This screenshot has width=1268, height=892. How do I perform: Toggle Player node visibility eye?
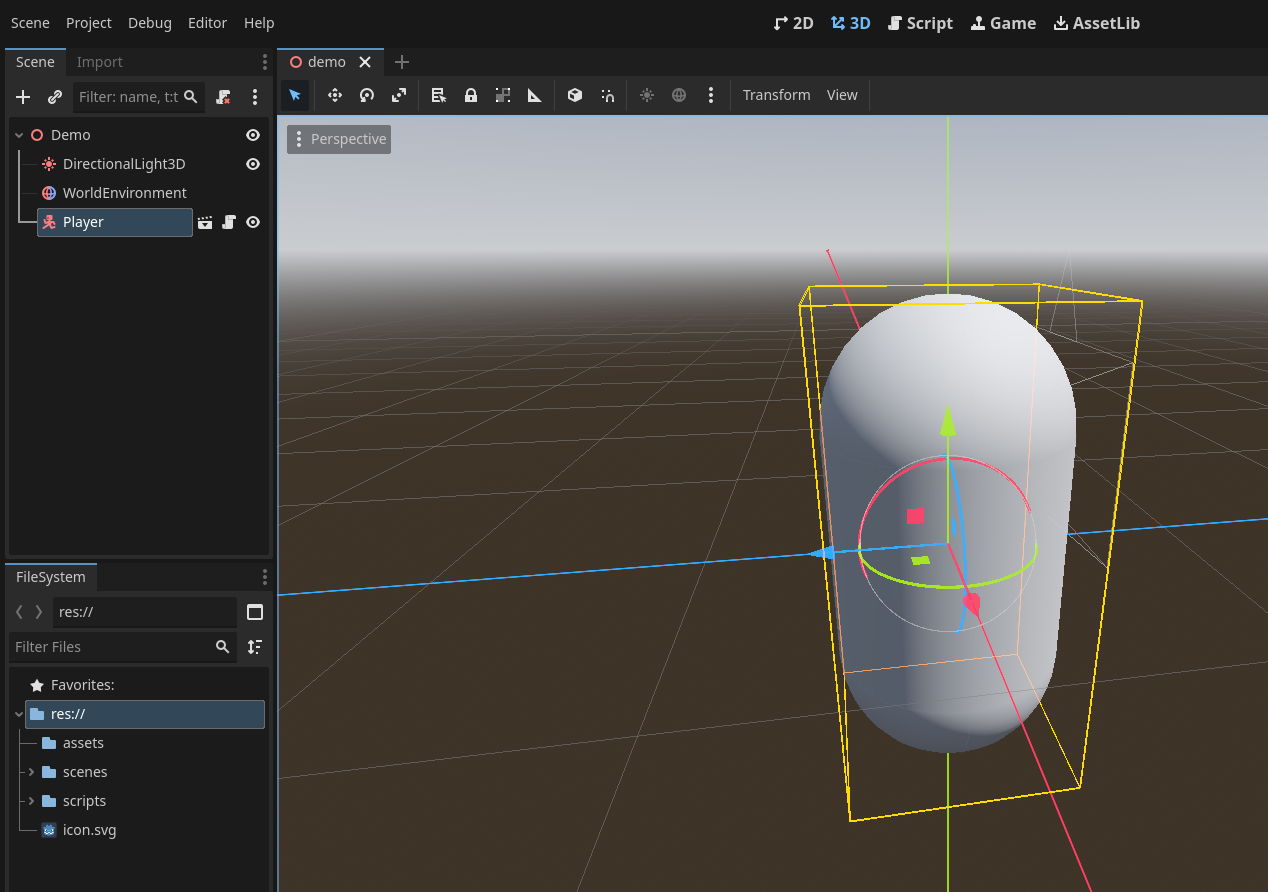[253, 222]
